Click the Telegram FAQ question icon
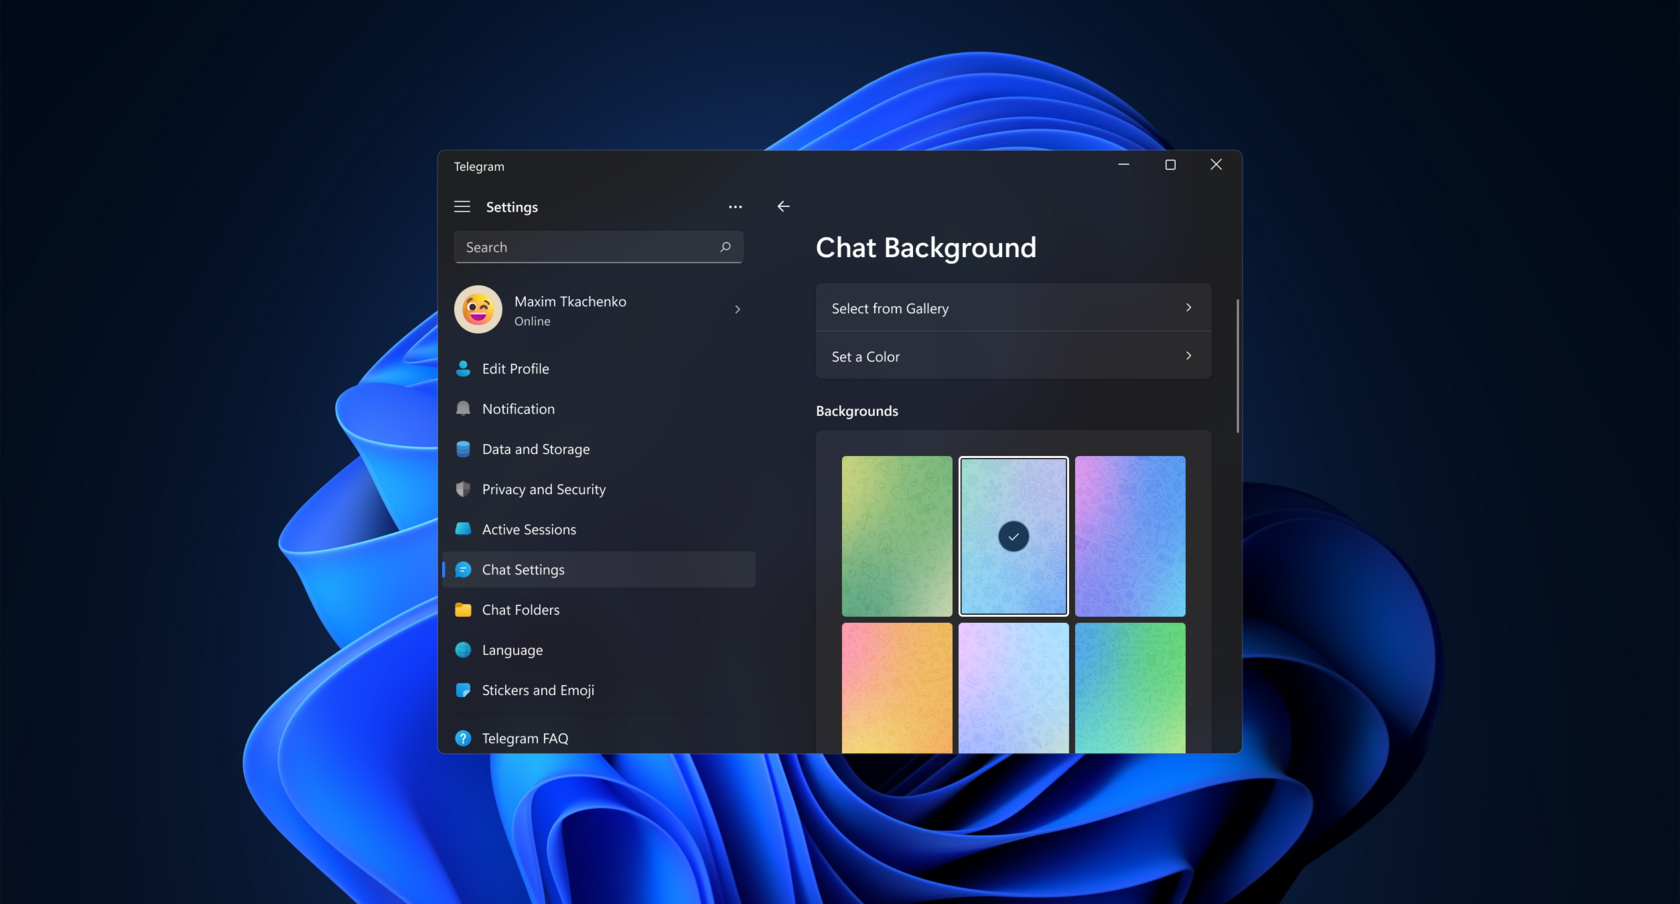 (x=463, y=738)
